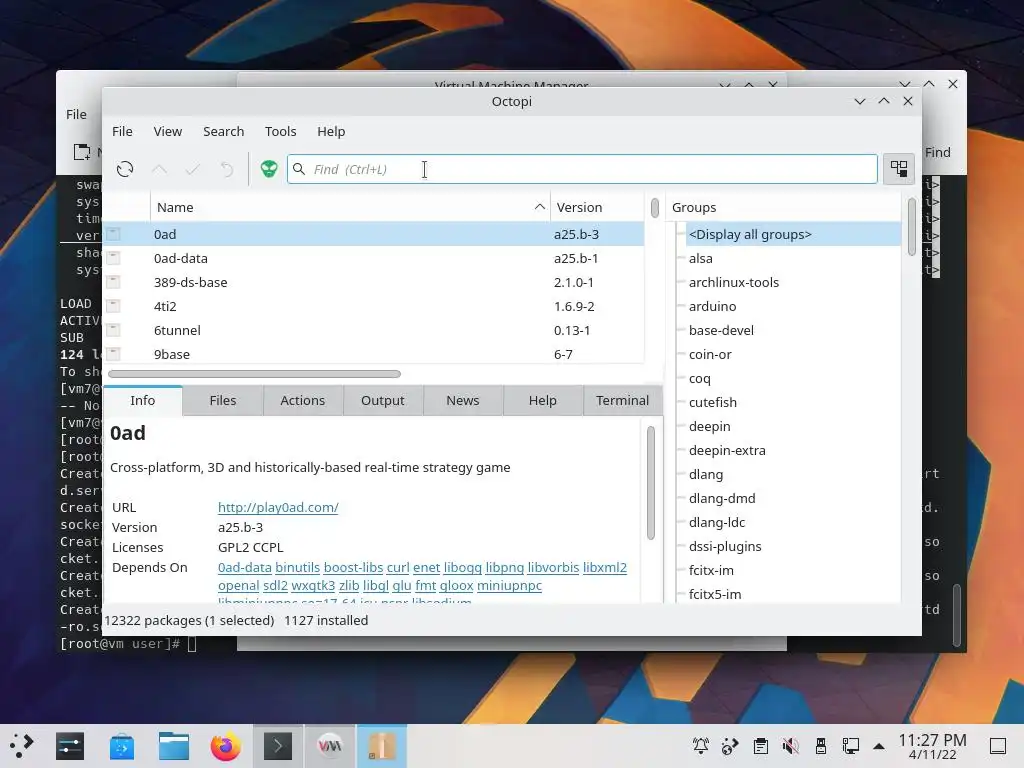Click the green alien AUR tool icon
Viewport: 1024px width, 768px height.
click(269, 170)
